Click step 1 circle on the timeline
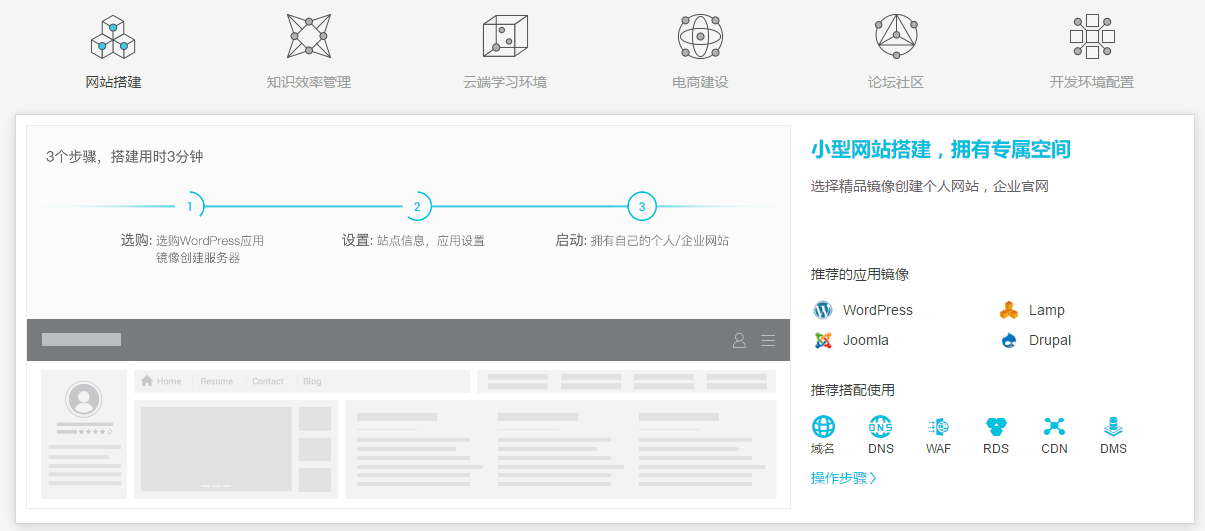Image resolution: width=1205 pixels, height=531 pixels. (x=189, y=207)
